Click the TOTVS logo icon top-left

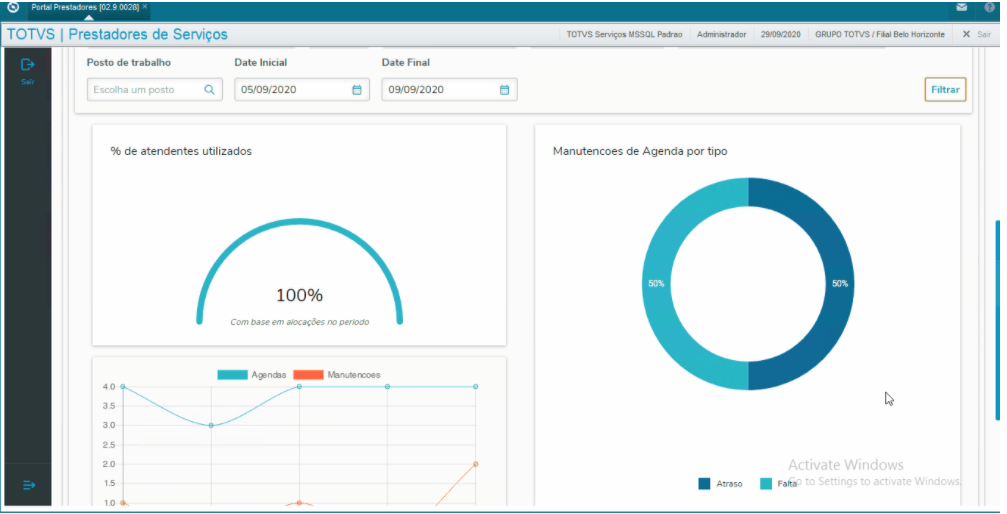pyautogui.click(x=12, y=7)
